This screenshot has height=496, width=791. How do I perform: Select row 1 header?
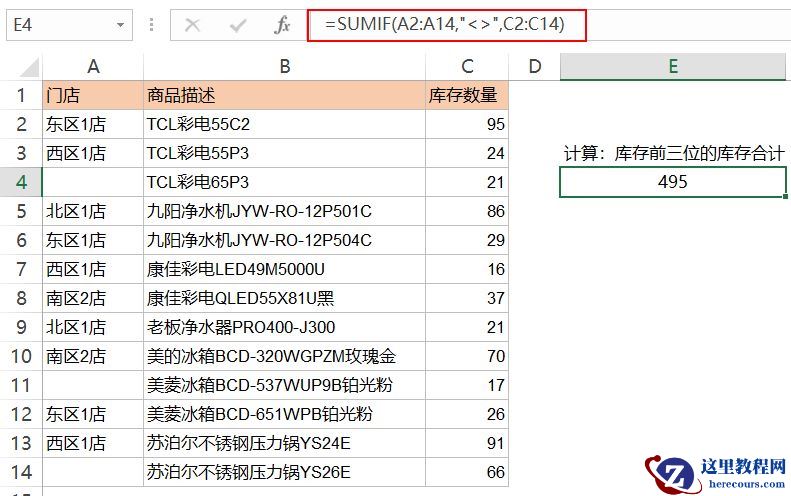pyautogui.click(x=21, y=95)
